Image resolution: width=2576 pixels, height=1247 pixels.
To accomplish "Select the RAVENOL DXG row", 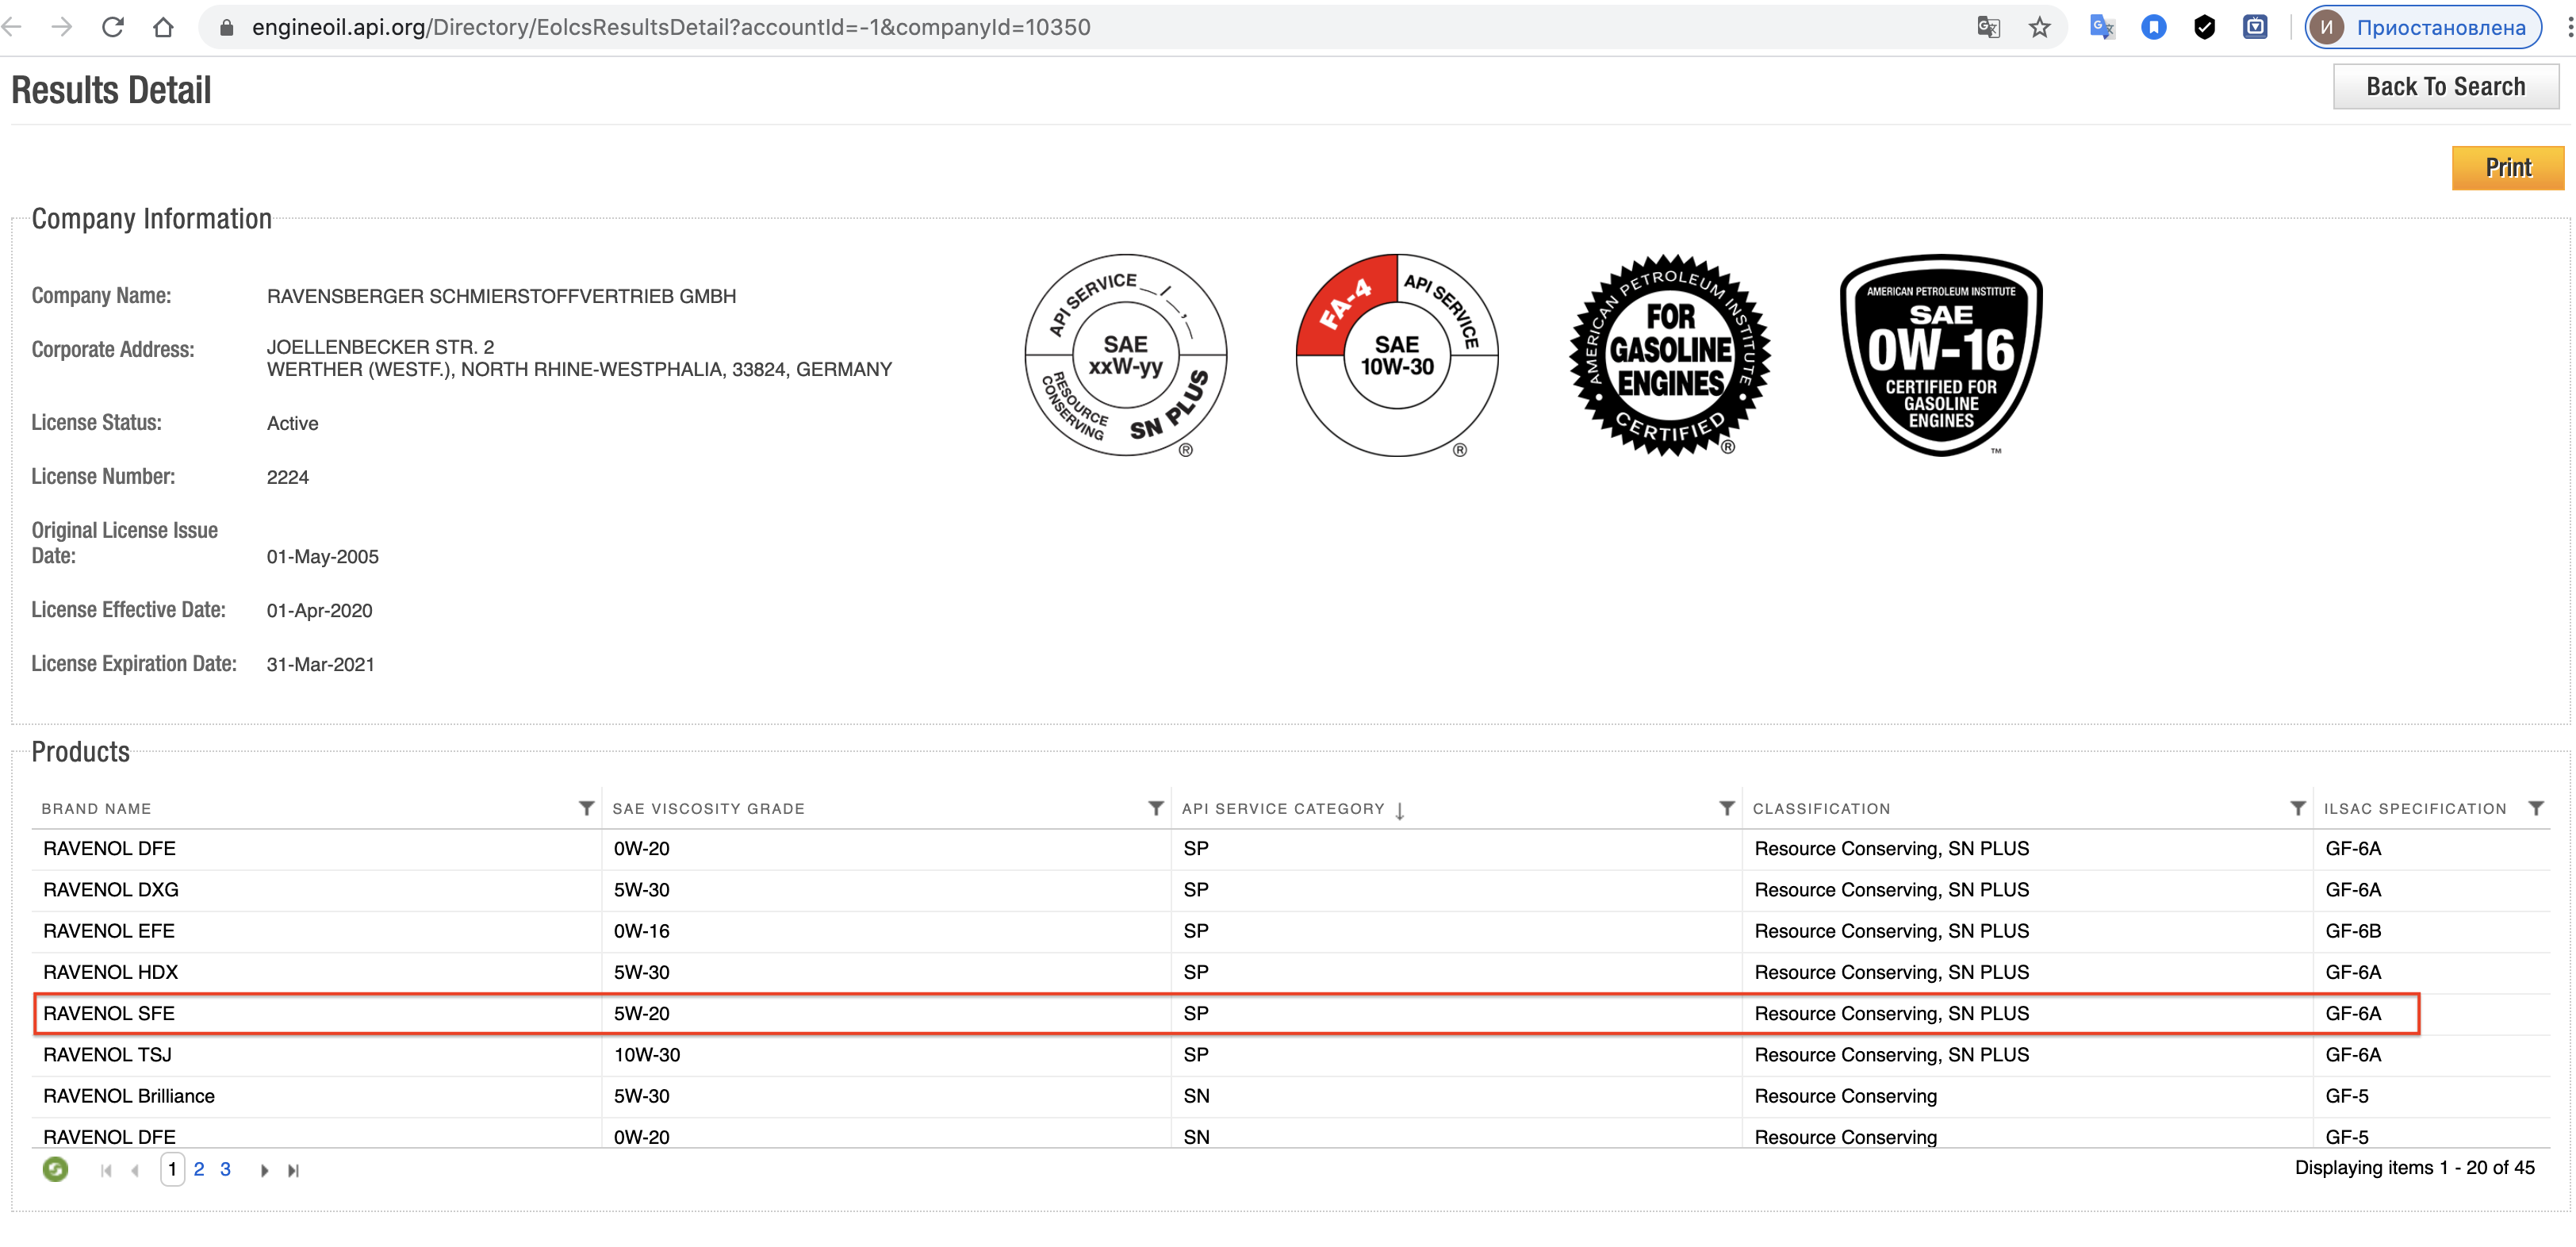I will point(1290,890).
